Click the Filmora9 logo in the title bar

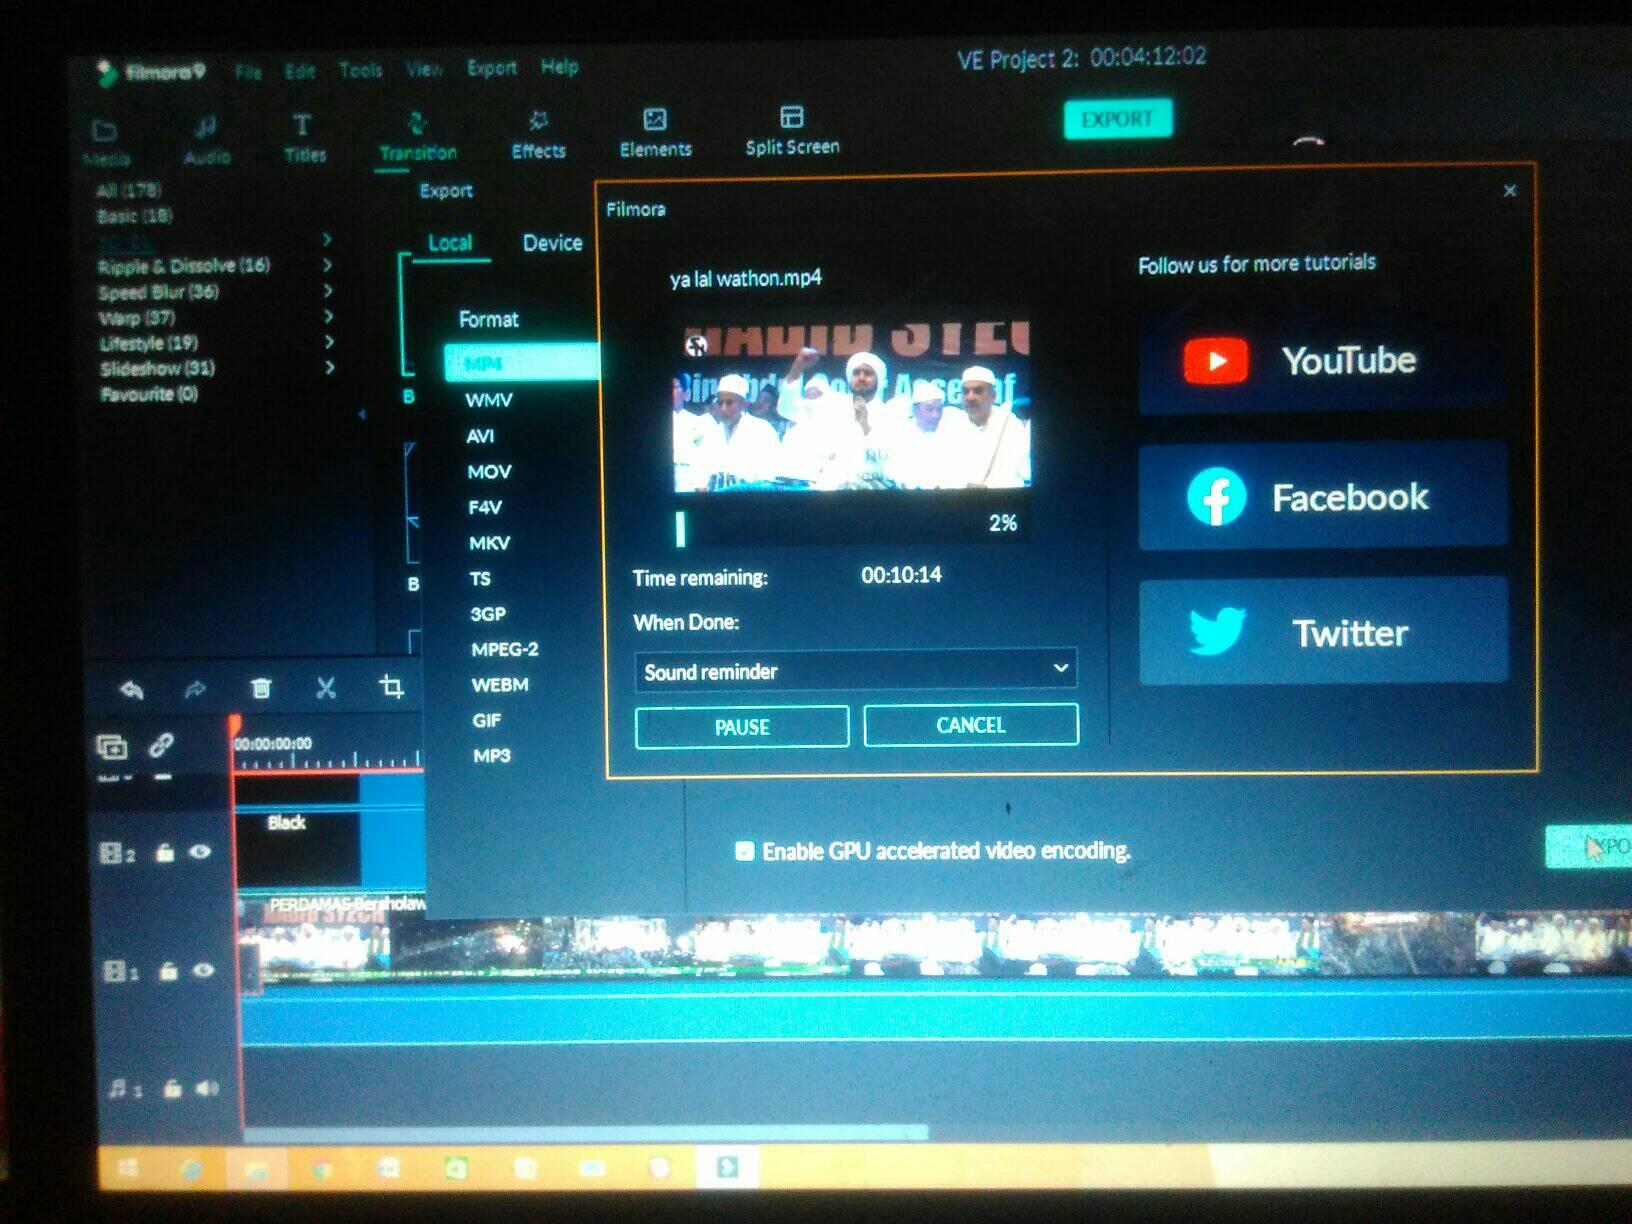point(151,72)
